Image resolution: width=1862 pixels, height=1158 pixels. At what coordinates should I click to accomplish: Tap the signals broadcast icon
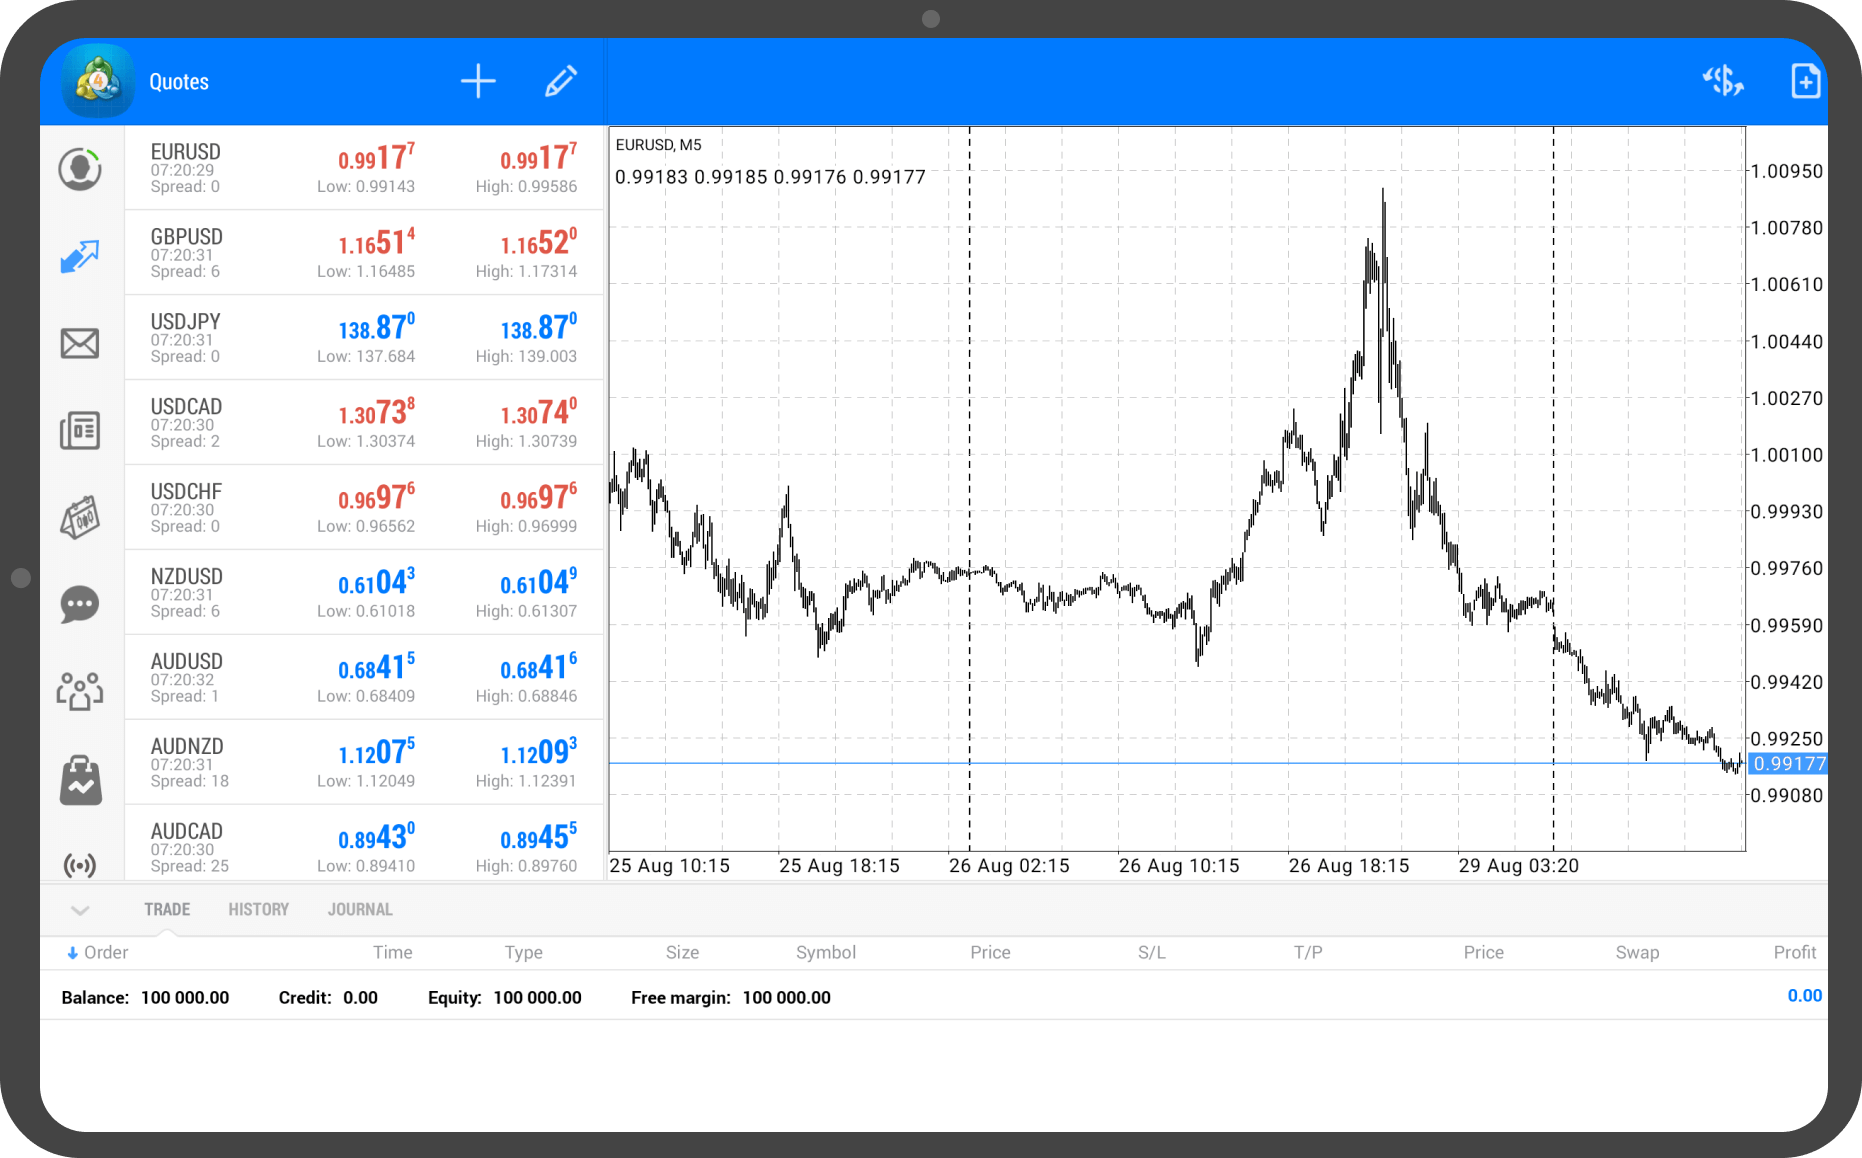[x=80, y=864]
